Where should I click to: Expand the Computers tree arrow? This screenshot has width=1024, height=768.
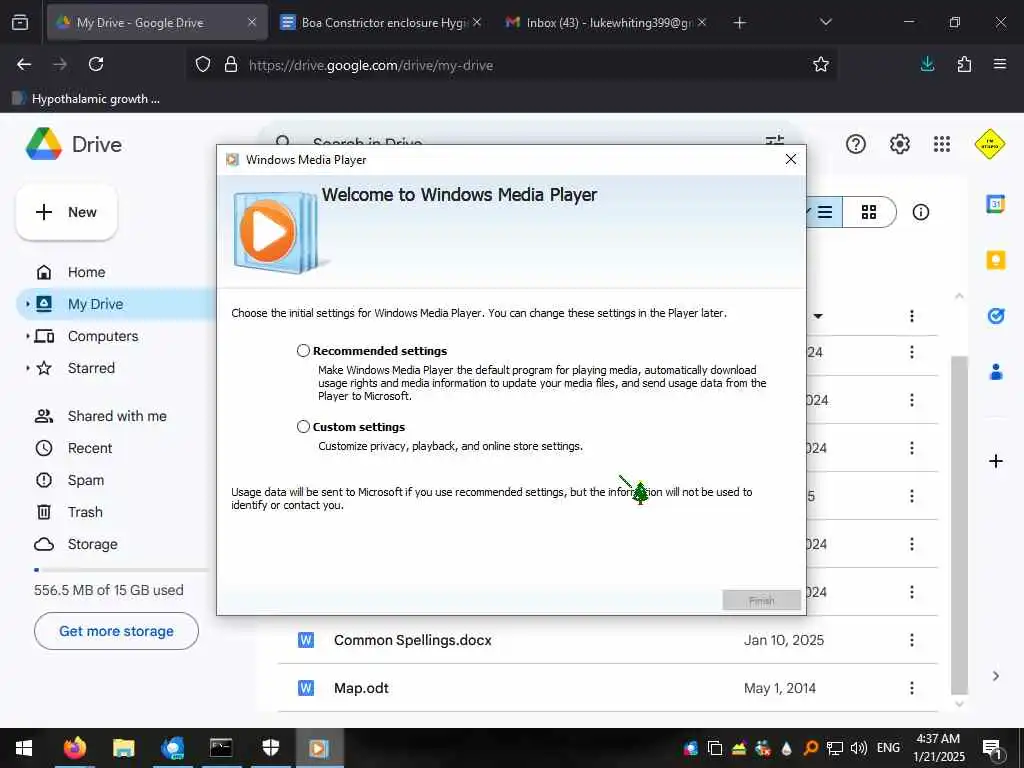click(27, 336)
